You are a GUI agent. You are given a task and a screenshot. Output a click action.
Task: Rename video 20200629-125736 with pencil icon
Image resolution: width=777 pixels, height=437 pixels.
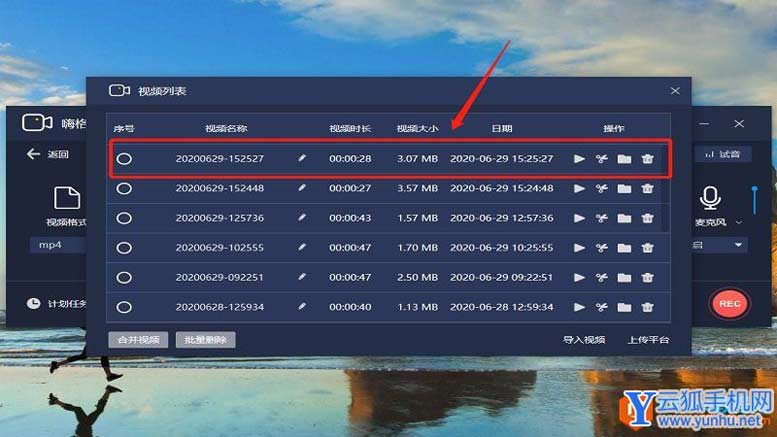(x=302, y=218)
